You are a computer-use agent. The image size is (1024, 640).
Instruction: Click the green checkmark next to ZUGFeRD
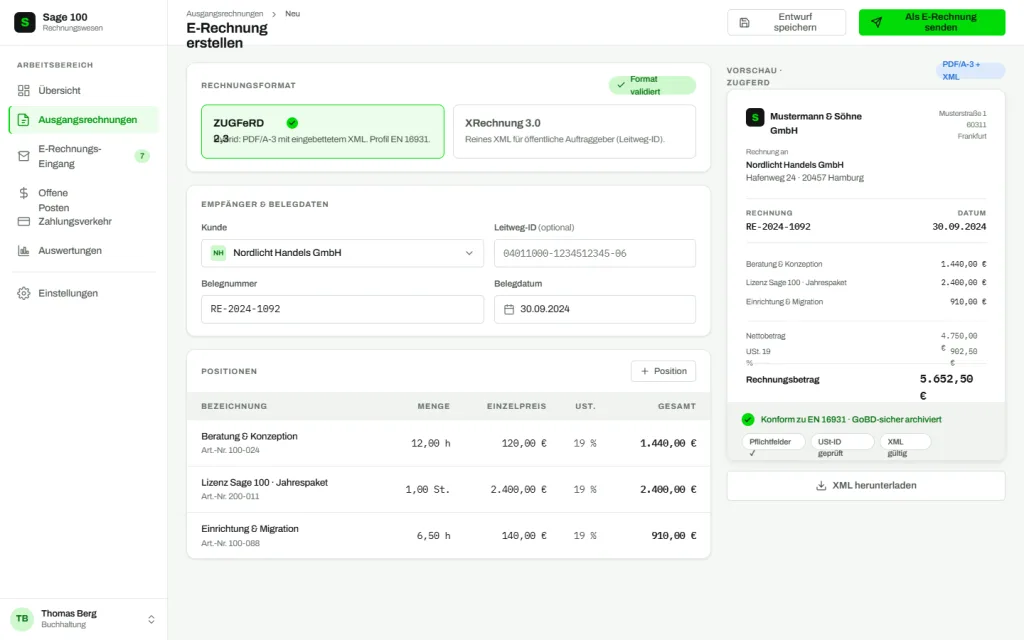coord(292,123)
